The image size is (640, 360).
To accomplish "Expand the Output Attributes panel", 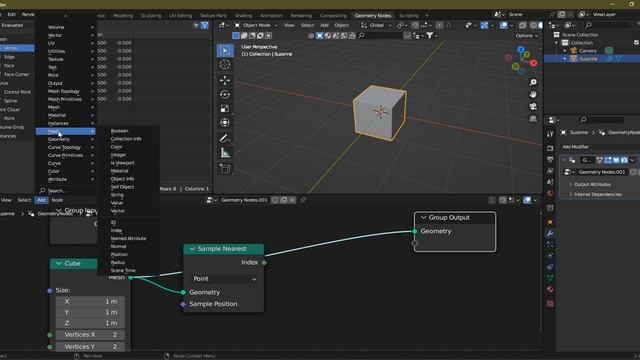I will (x=592, y=184).
